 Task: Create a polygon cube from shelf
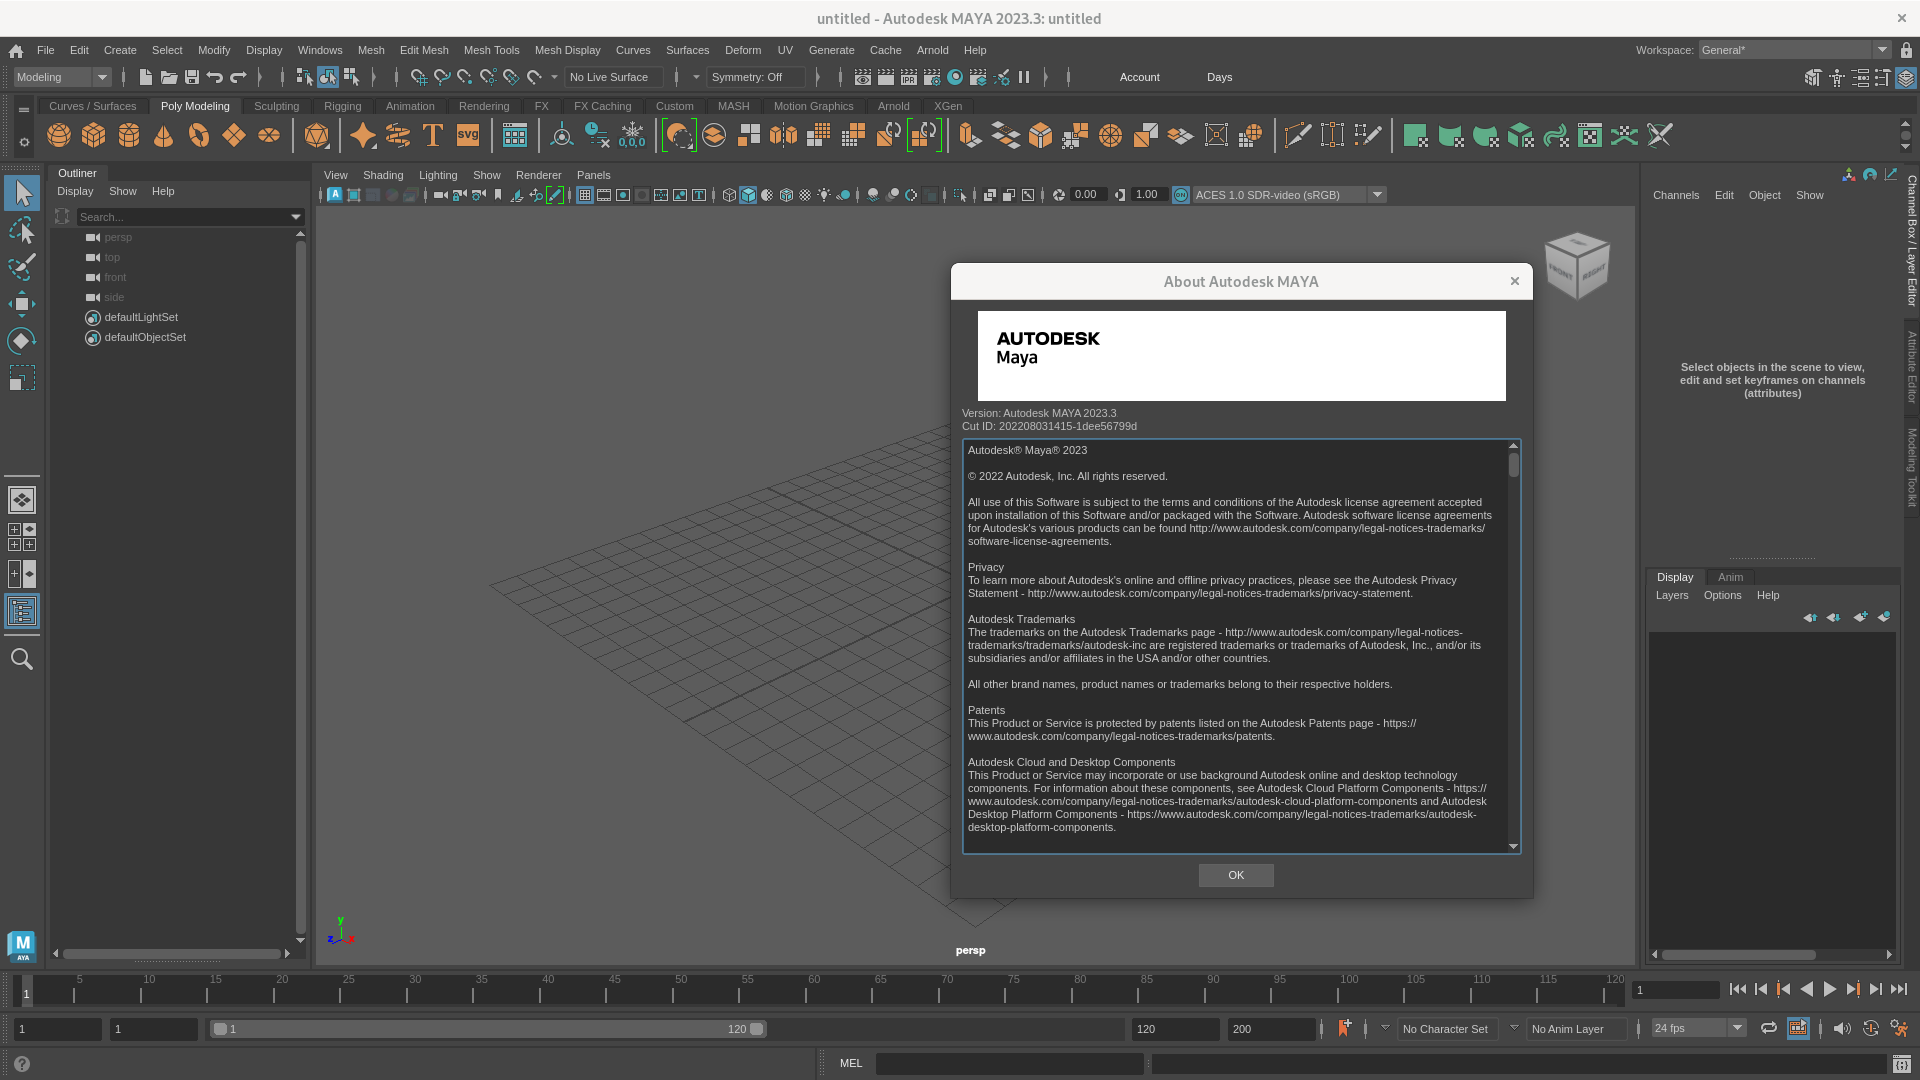(x=94, y=135)
